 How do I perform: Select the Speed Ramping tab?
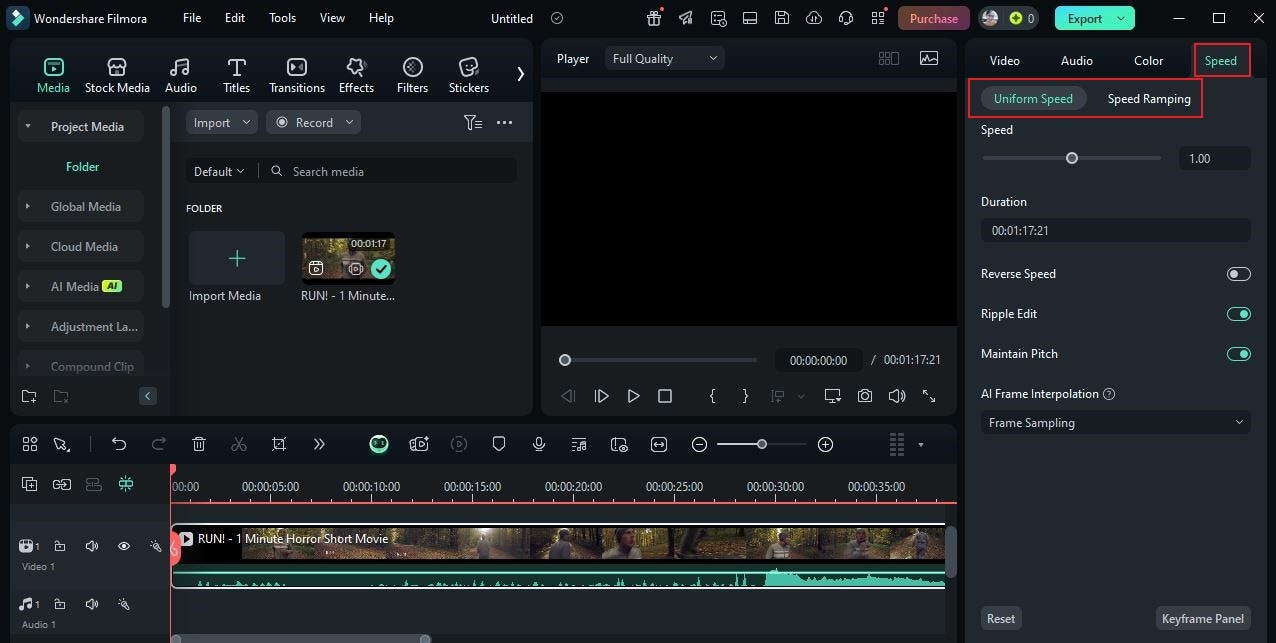[1149, 99]
